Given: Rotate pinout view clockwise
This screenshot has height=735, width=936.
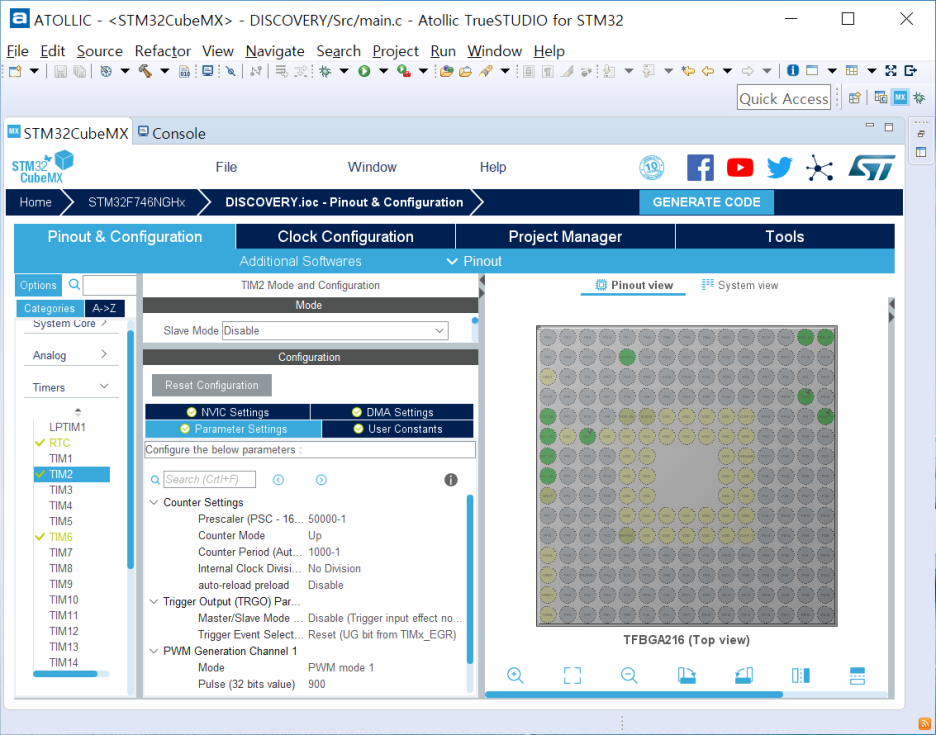Looking at the screenshot, I should pyautogui.click(x=686, y=675).
